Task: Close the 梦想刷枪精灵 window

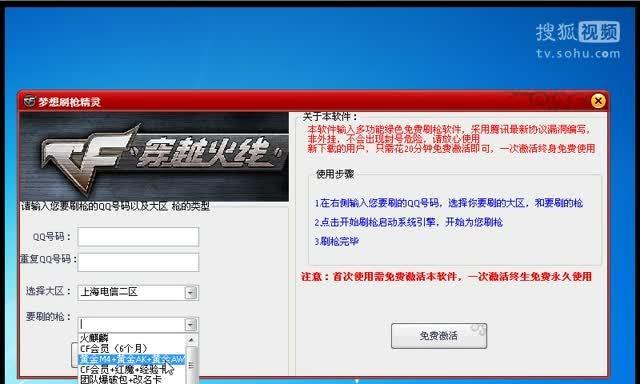Action: click(x=598, y=101)
